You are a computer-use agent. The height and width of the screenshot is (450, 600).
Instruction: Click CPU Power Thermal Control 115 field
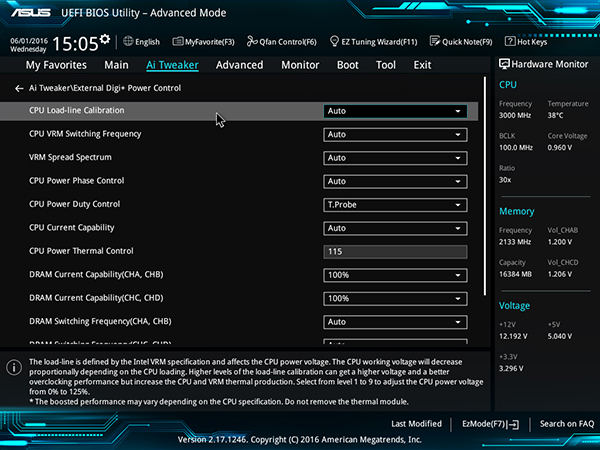[395, 252]
